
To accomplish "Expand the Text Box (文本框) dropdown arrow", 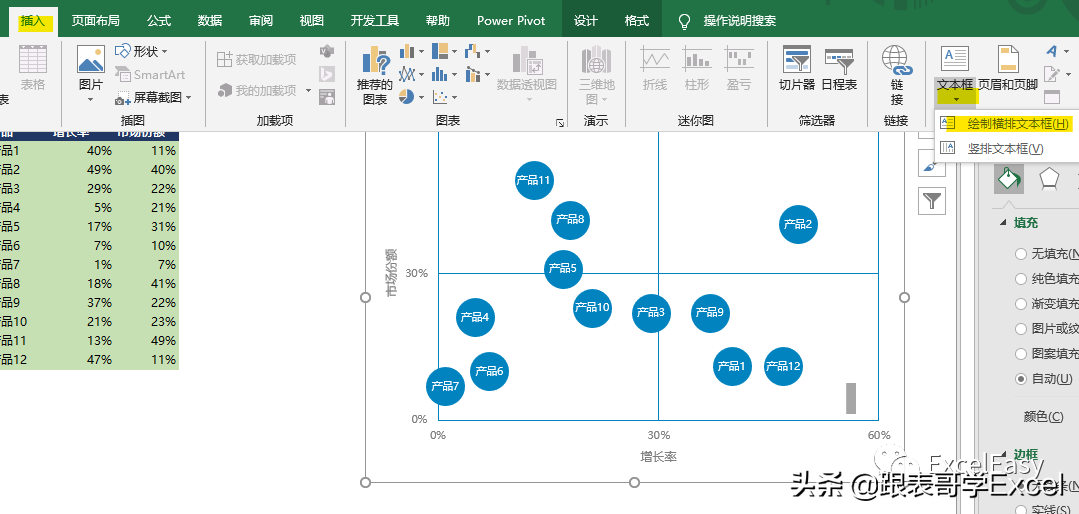I will click(x=956, y=100).
